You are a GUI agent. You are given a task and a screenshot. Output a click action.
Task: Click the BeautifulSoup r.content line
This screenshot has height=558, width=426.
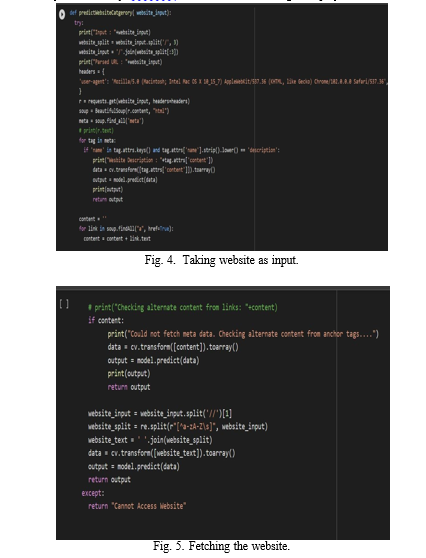click(124, 111)
